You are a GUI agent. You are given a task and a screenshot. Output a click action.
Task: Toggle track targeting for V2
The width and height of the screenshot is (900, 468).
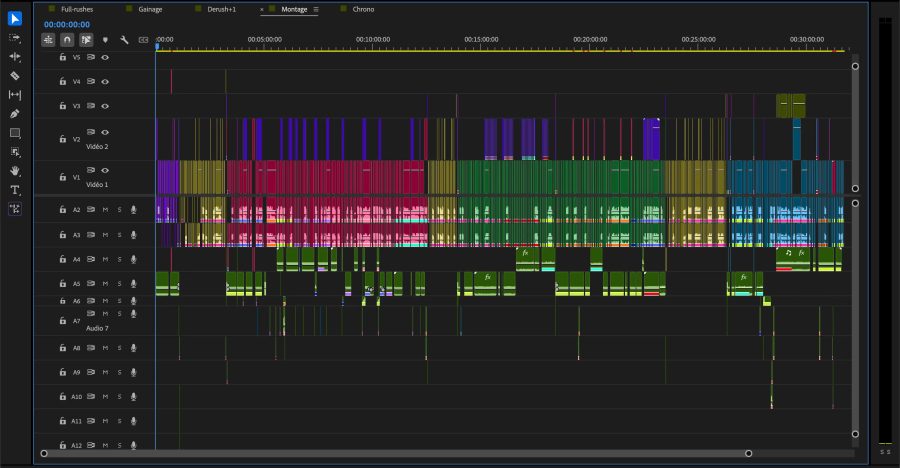coord(76,140)
